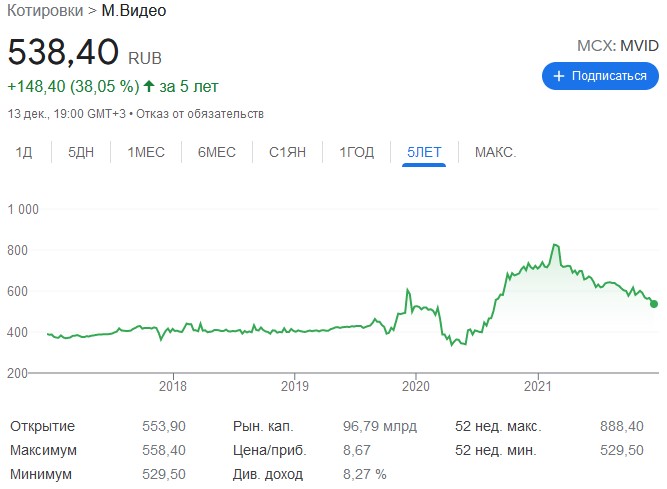
Task: Click the green current-price dot on chart
Action: (654, 304)
